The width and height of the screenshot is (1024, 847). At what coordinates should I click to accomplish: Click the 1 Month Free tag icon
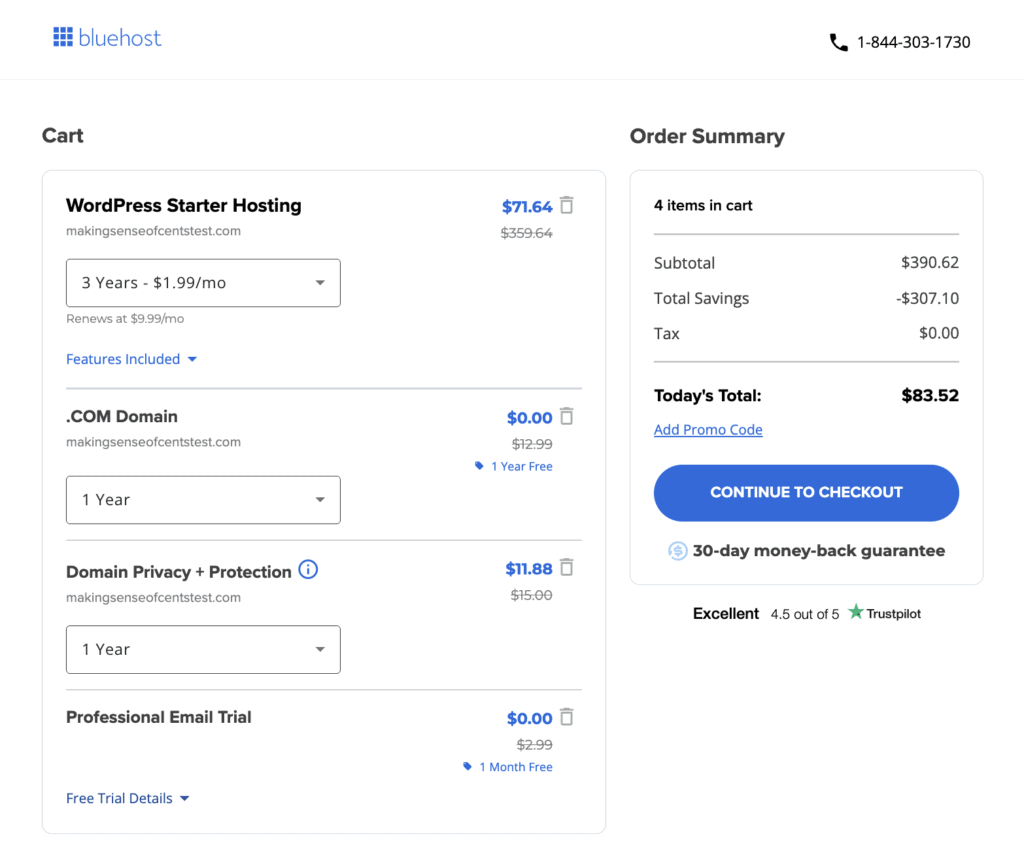[x=468, y=766]
